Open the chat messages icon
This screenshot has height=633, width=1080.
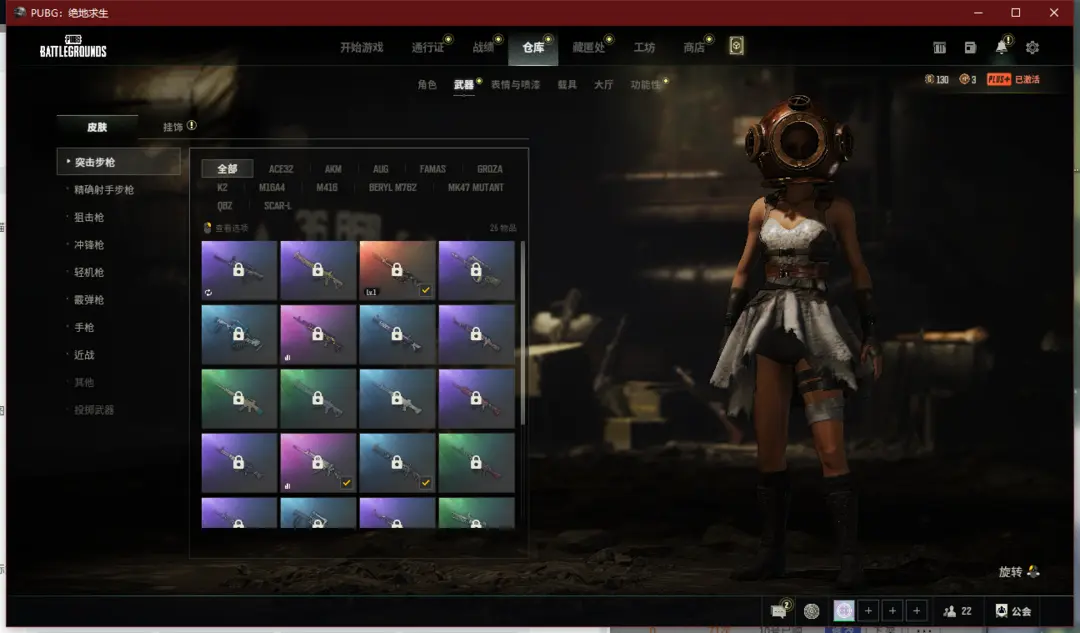(778, 611)
